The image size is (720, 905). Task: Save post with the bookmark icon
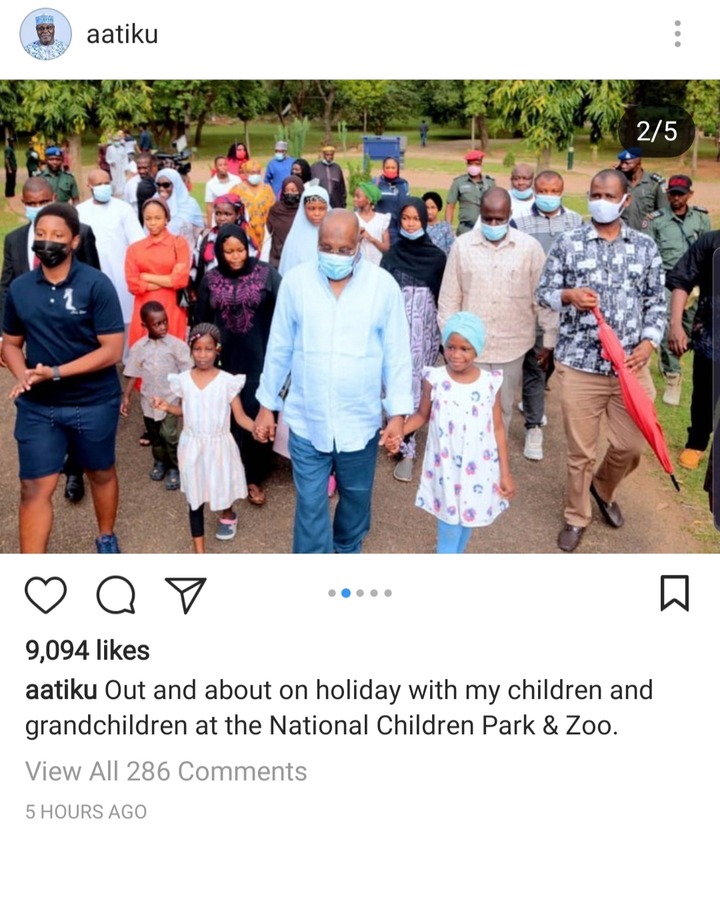674,593
